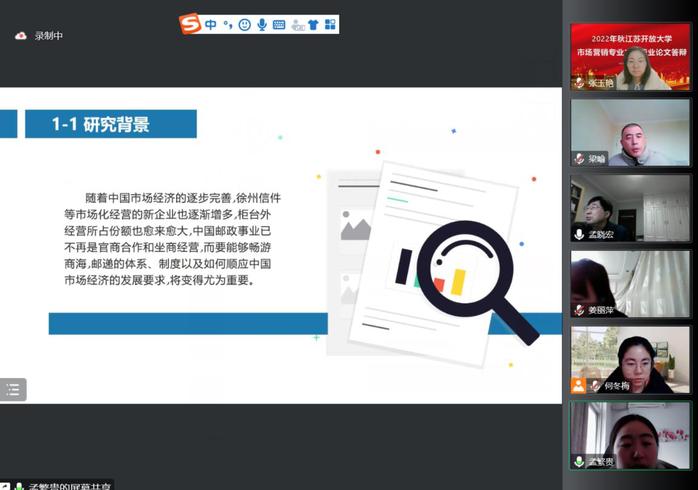Select 梁喻's video thumbnail
Image resolution: width=698 pixels, height=490 pixels.
point(630,132)
